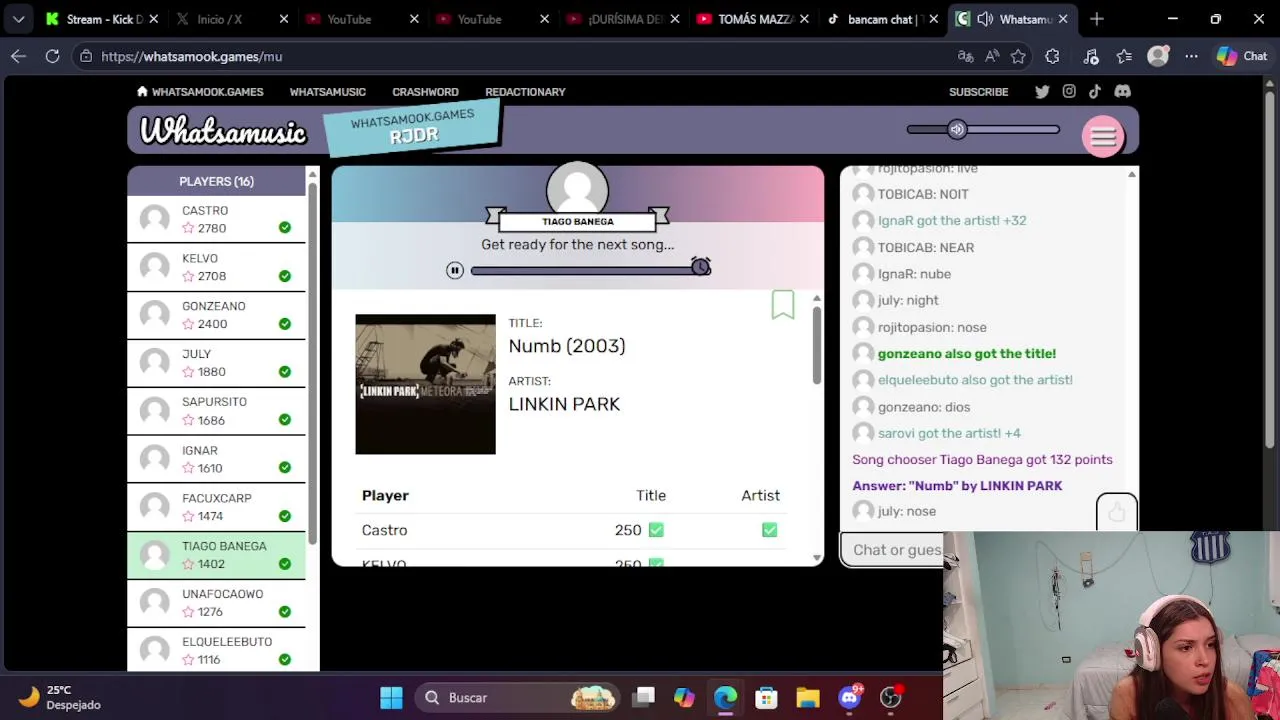Open OBS Studio from the taskbar

coord(890,697)
